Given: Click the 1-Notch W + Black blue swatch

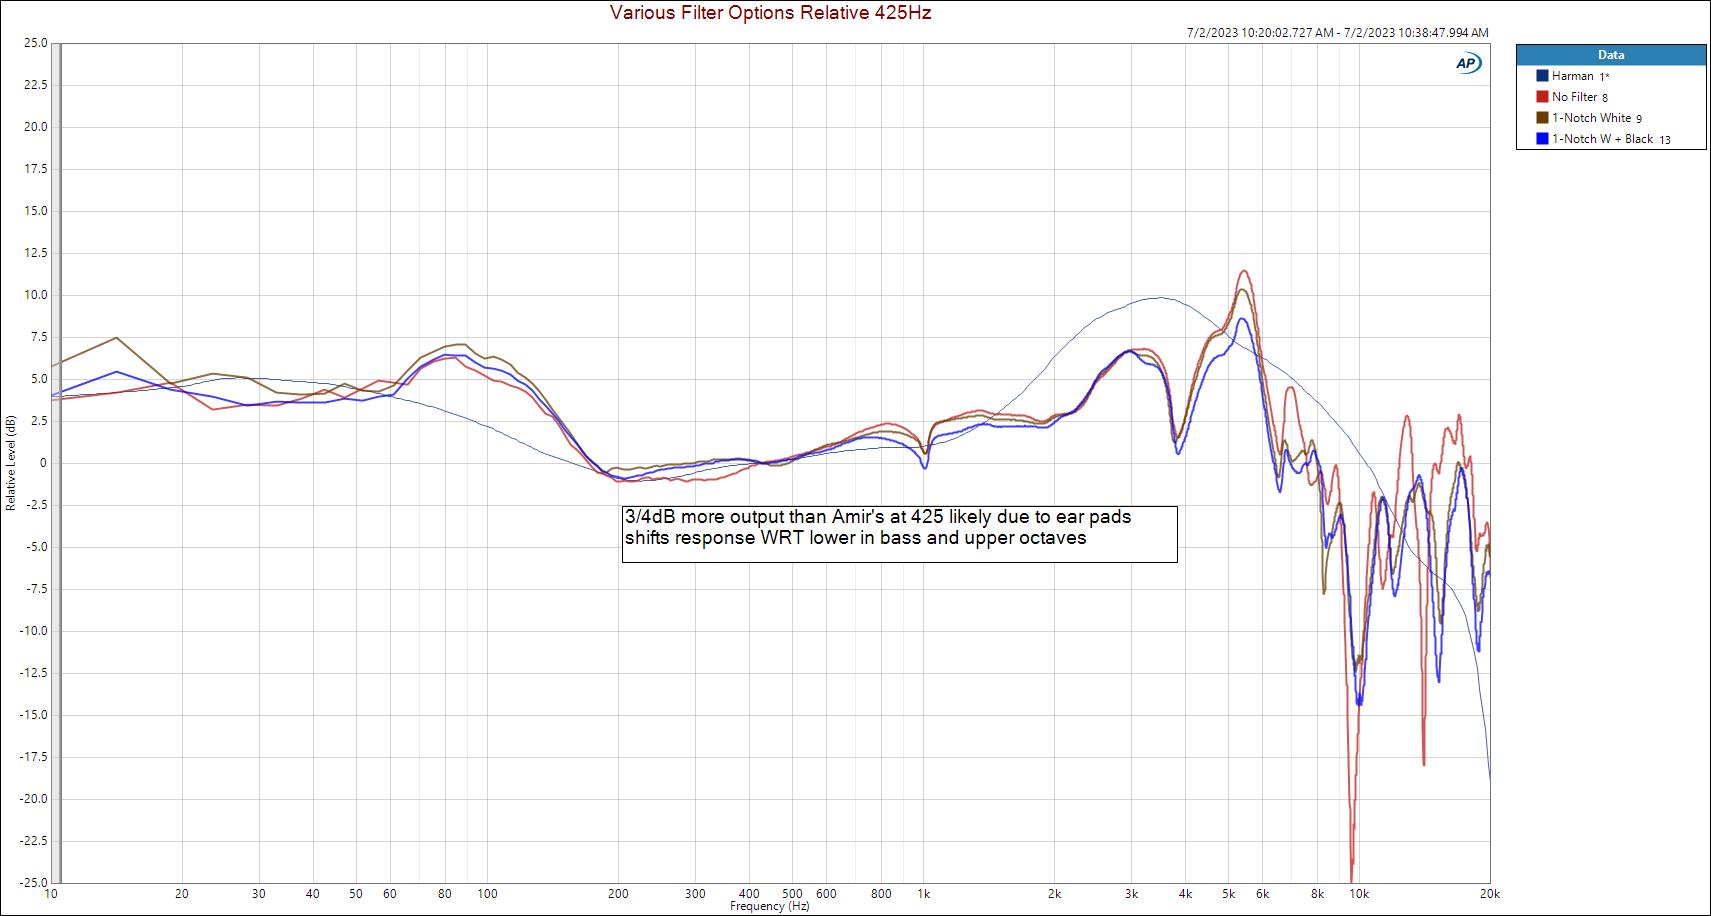Looking at the screenshot, I should coord(1542,139).
